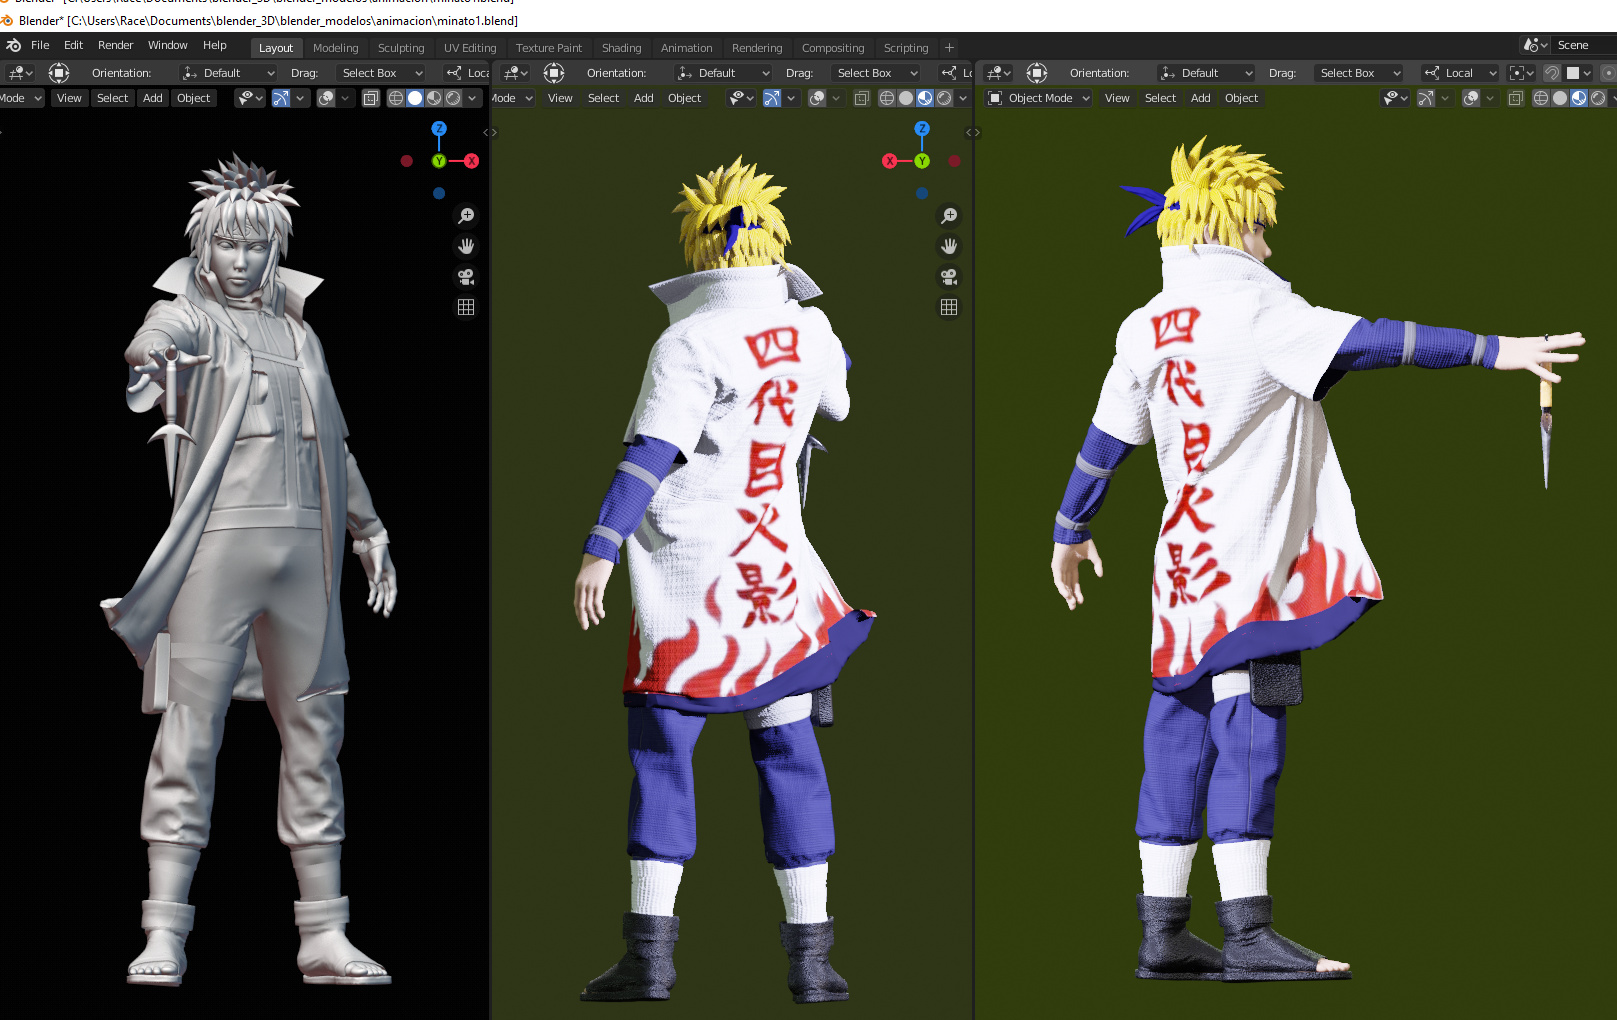Click the active transform tool icon in middle viewport
1617x1020 pixels.
[554, 73]
